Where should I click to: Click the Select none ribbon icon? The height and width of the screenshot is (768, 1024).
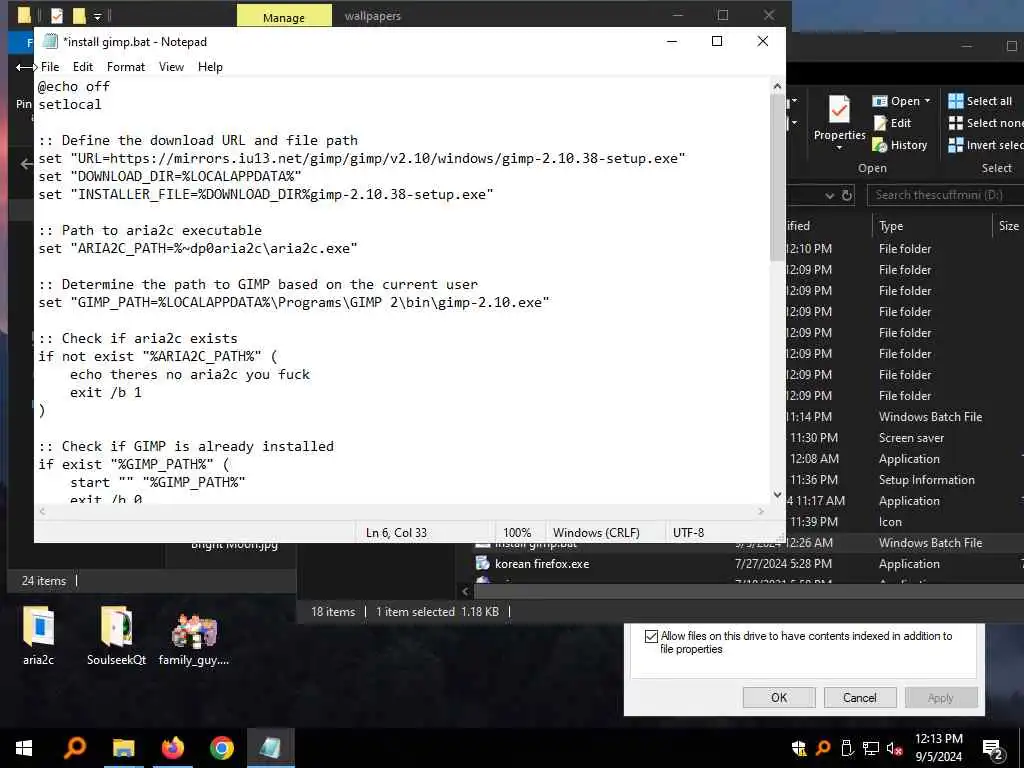pos(955,123)
